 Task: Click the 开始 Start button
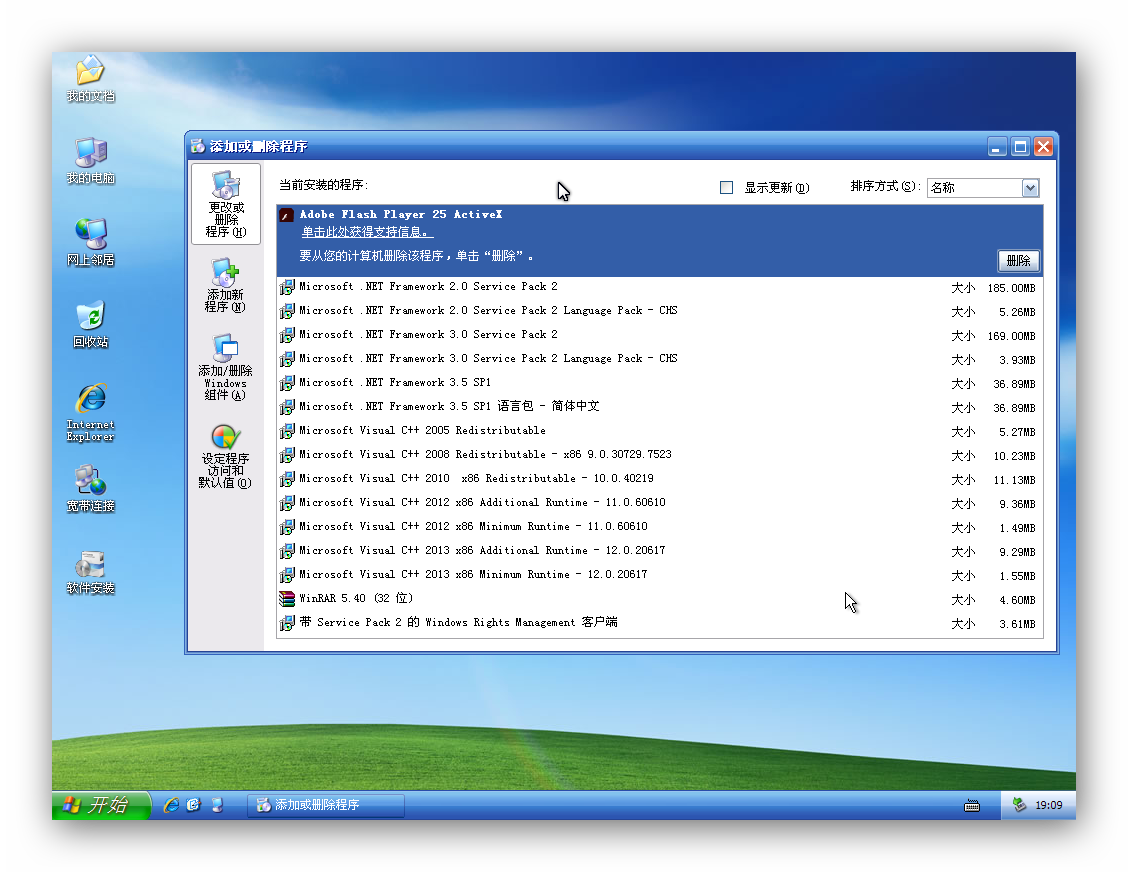point(101,805)
